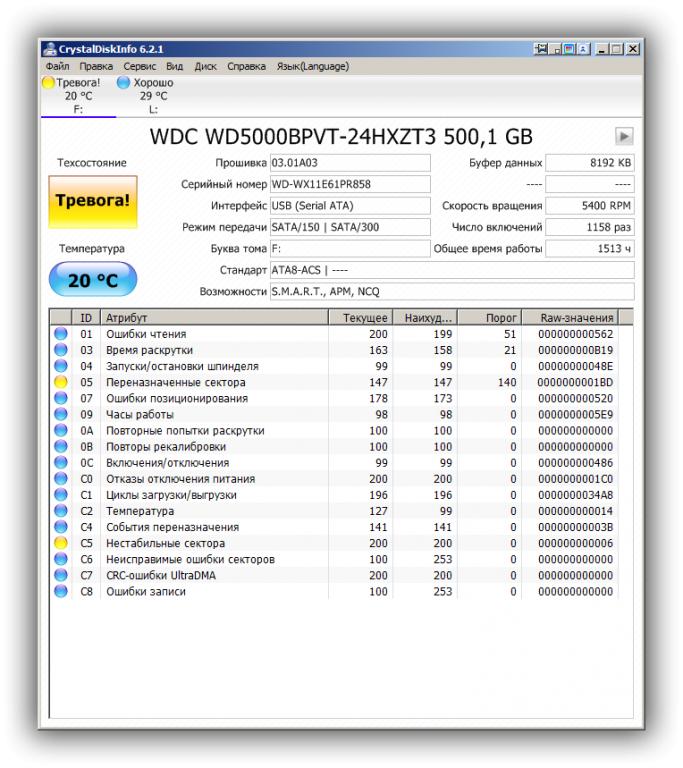The height and width of the screenshot is (768, 683).
Task: Click blue dot for CRC-ошибки UltraDMA
Action: 61,575
